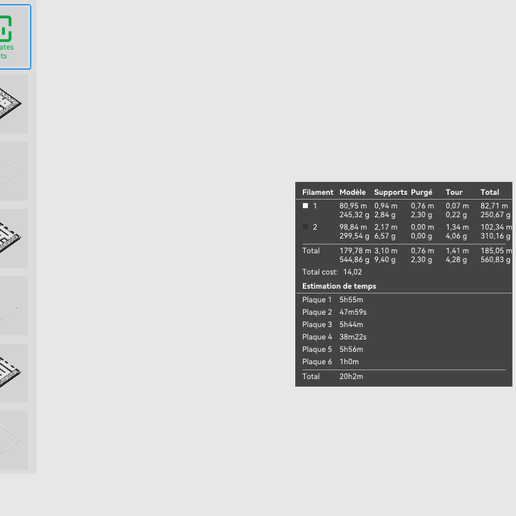516x516 pixels.
Task: Open the fifth plate maze thumbnail
Action: pos(13,373)
